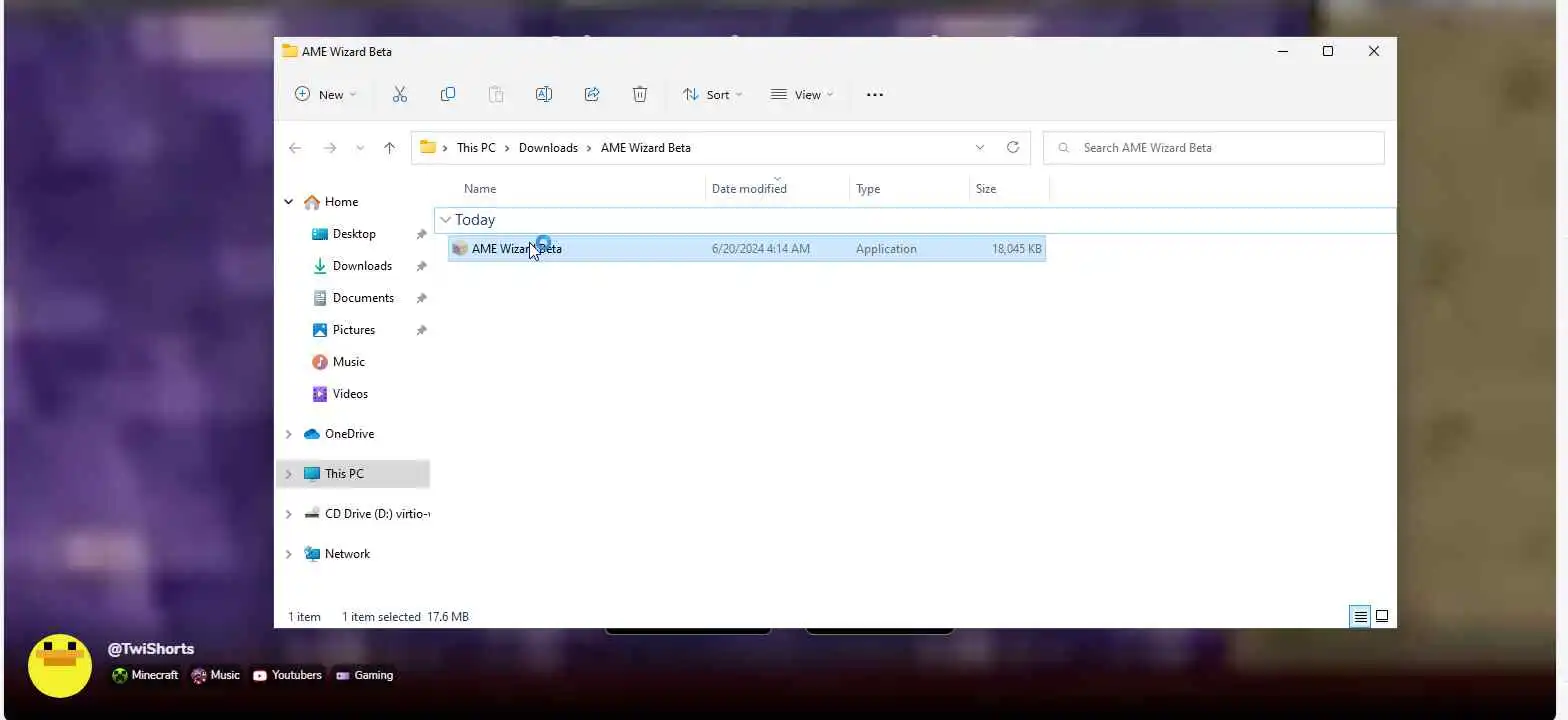
Task: Select AME Wizard Beta breadcrumb
Action: pyautogui.click(x=646, y=148)
